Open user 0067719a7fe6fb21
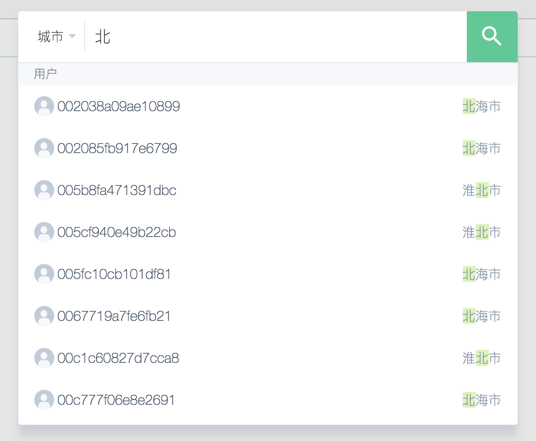The width and height of the screenshot is (536, 441). [268, 316]
